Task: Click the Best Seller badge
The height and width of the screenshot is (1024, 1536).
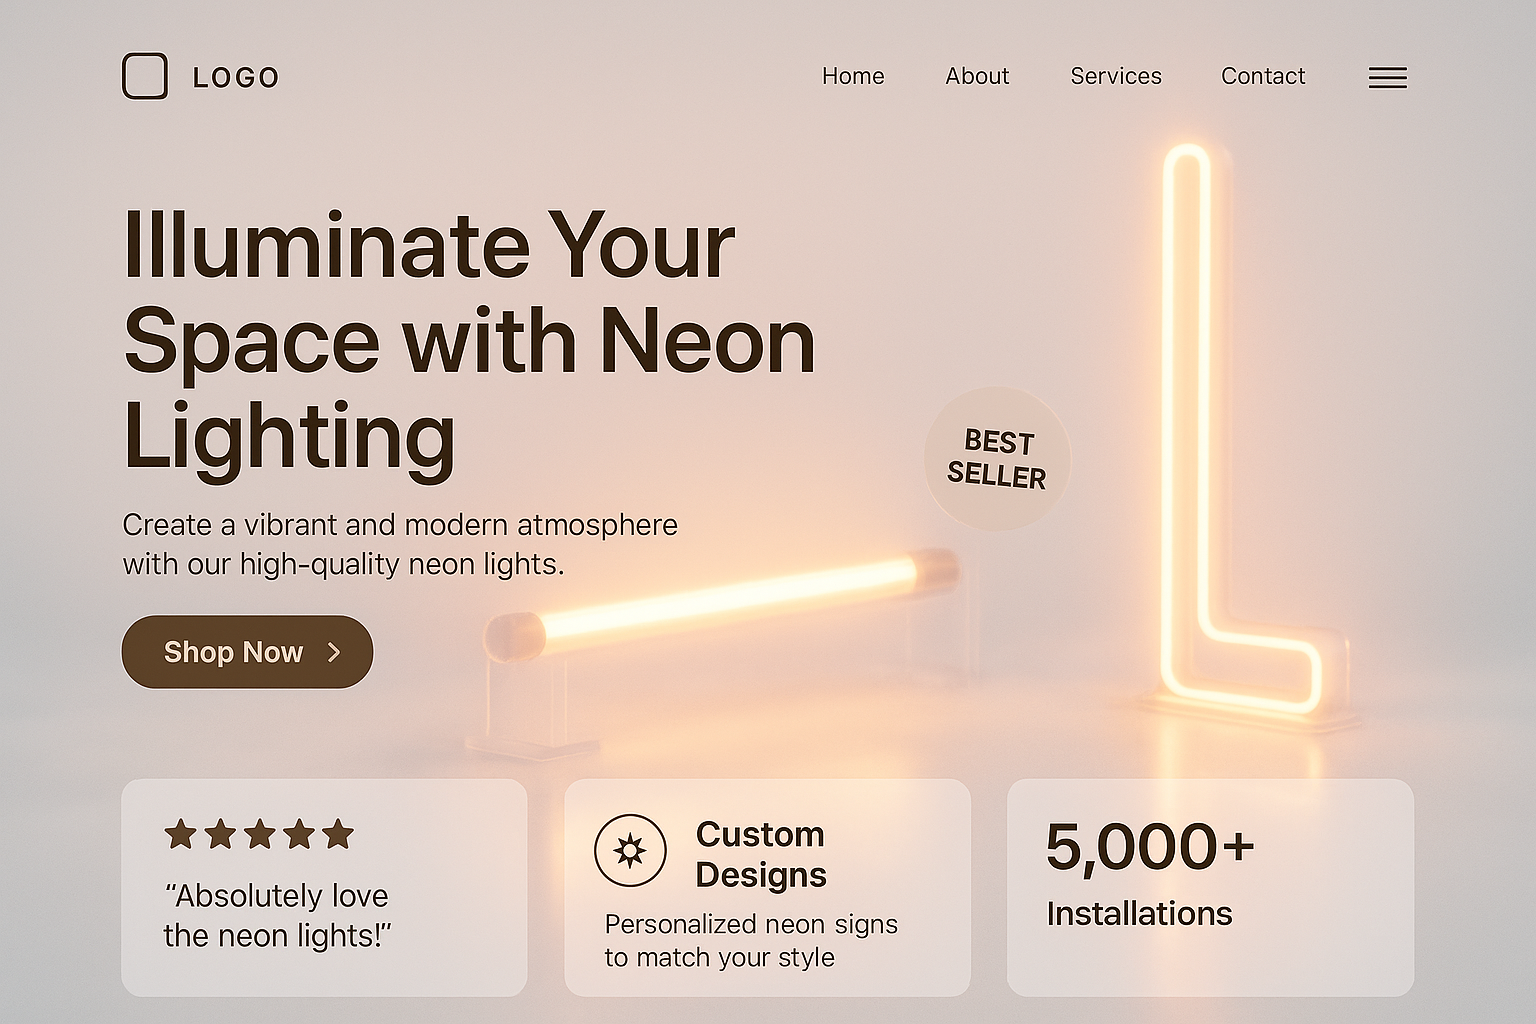Action: pos(997,459)
